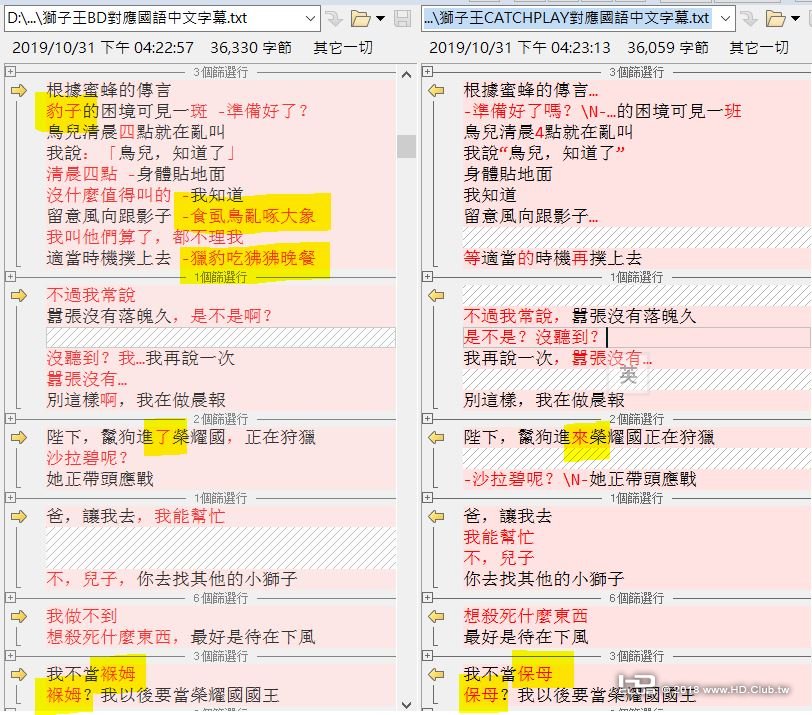Click the left-arrow above 不過我常說，囂張沒有落魄久 in right pane
812x715 pixels.
coord(436,296)
